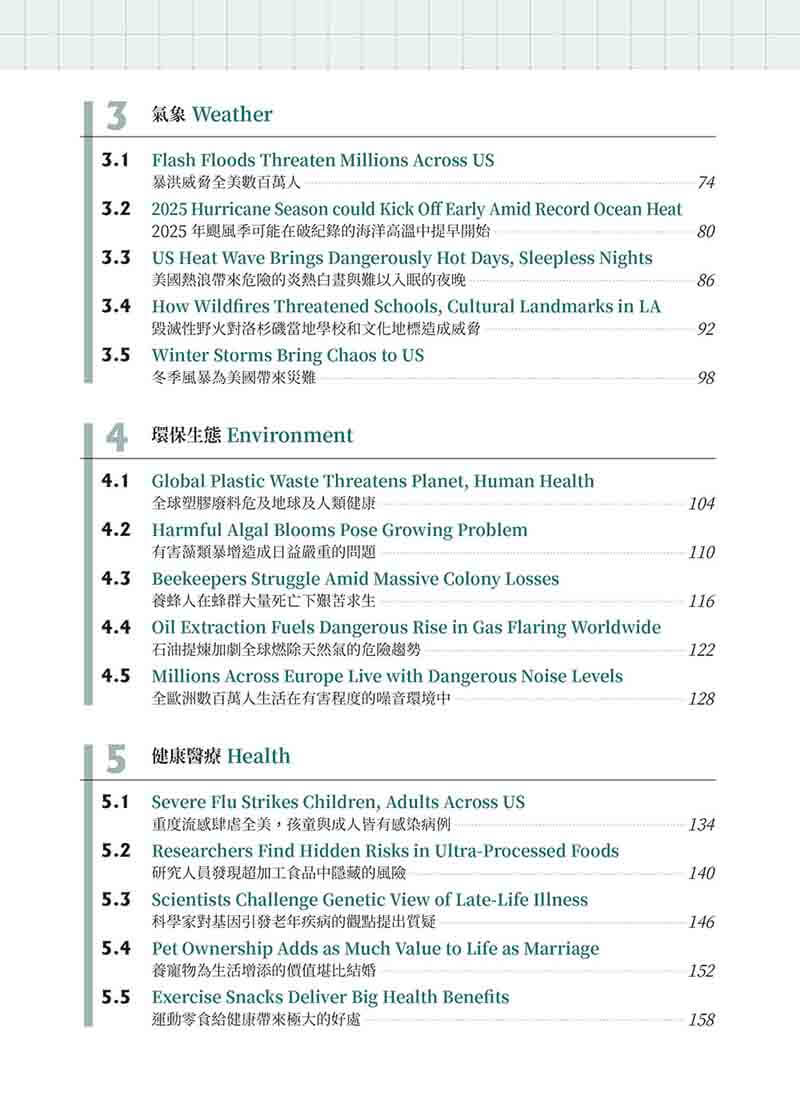Select the 'US Heat Wave Brings Dangerously Hot Days' title
Screen dimensions: 800x1095
[x=401, y=258]
